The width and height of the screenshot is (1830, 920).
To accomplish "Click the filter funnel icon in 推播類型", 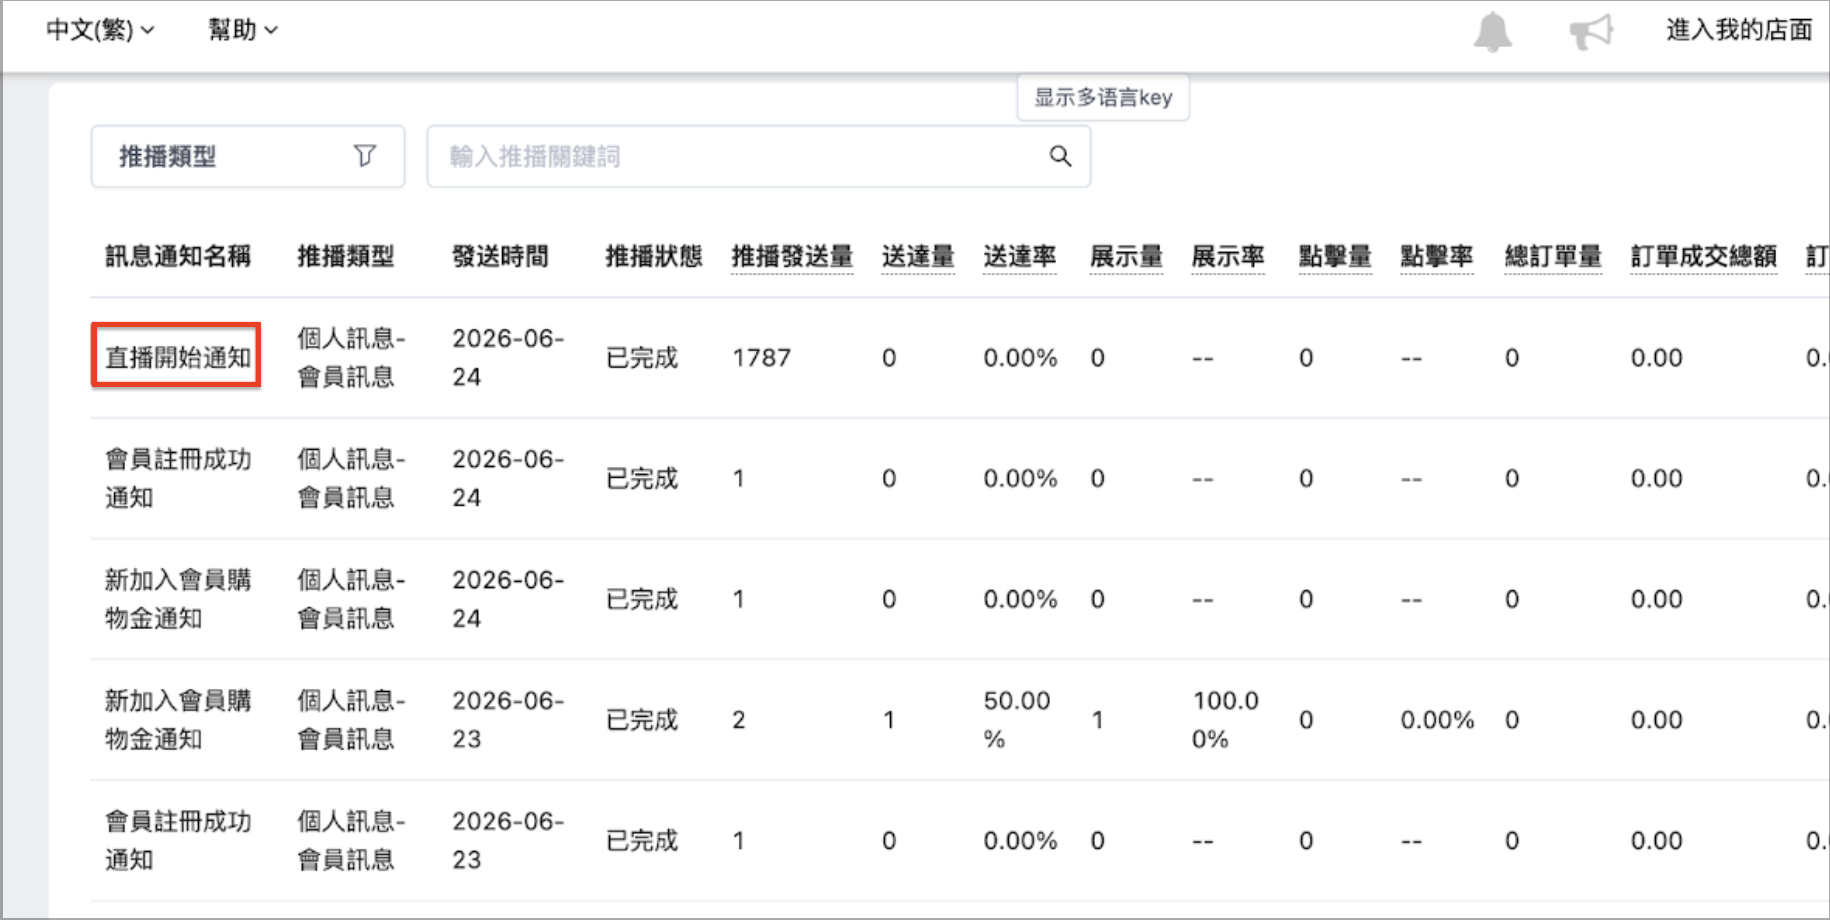I will [365, 156].
